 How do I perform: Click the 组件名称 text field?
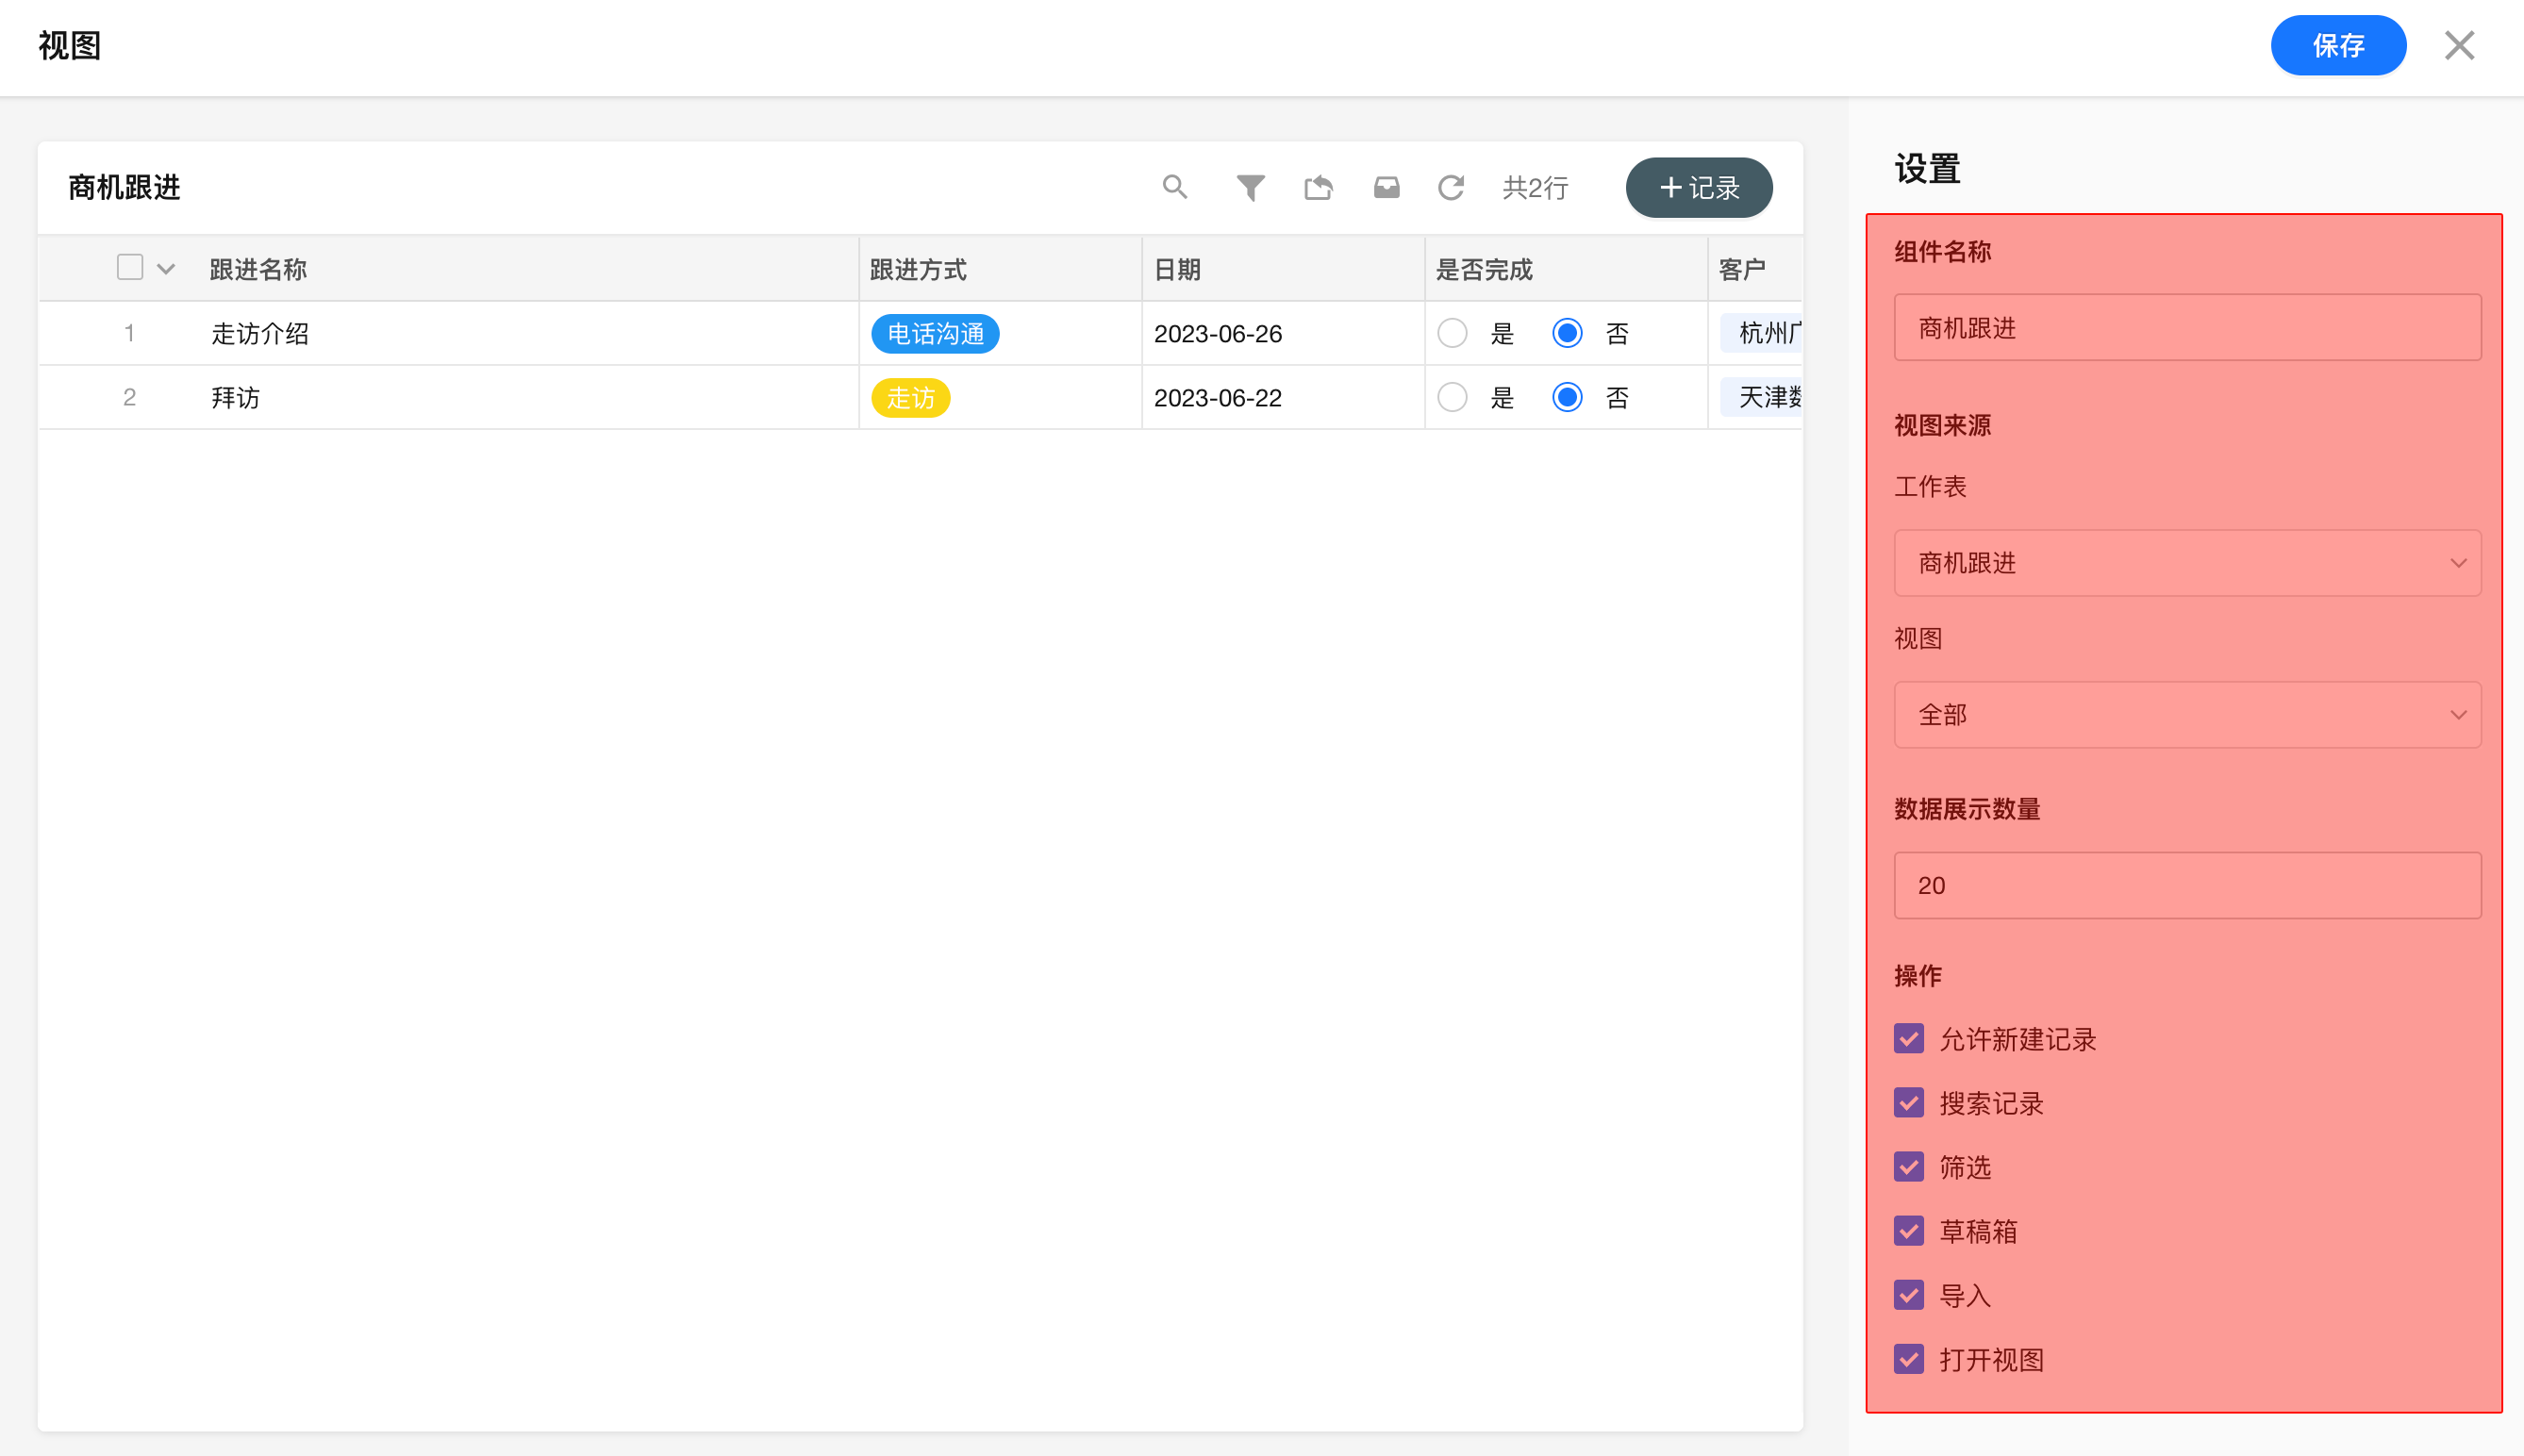click(x=2187, y=328)
